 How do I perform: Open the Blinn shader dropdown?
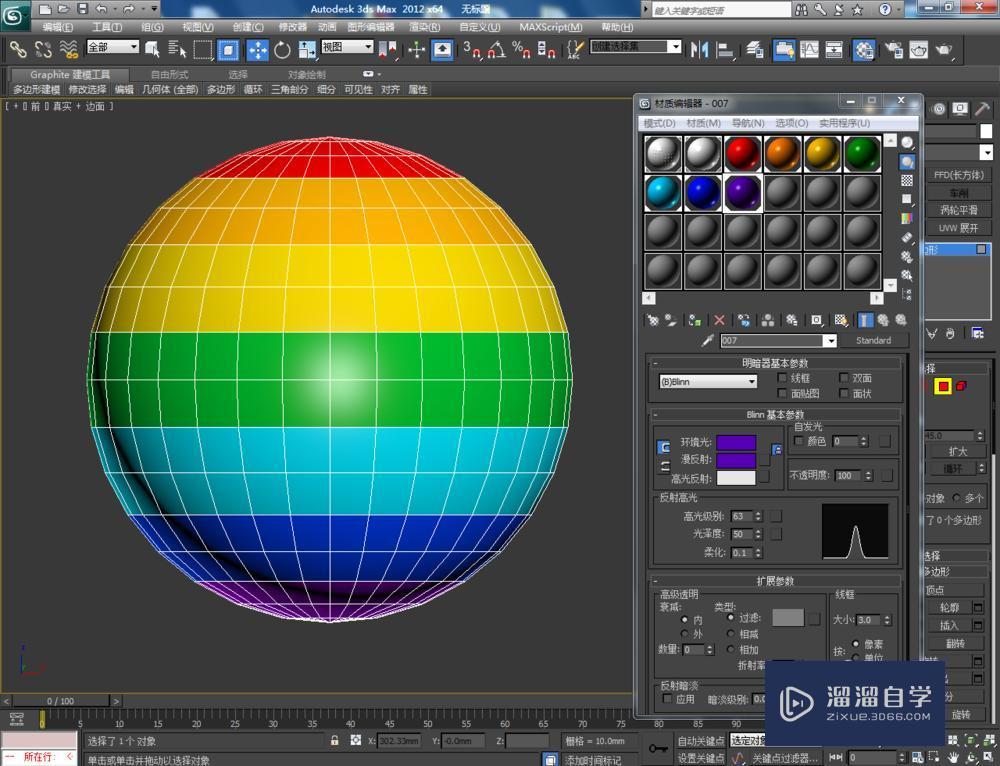coord(752,381)
